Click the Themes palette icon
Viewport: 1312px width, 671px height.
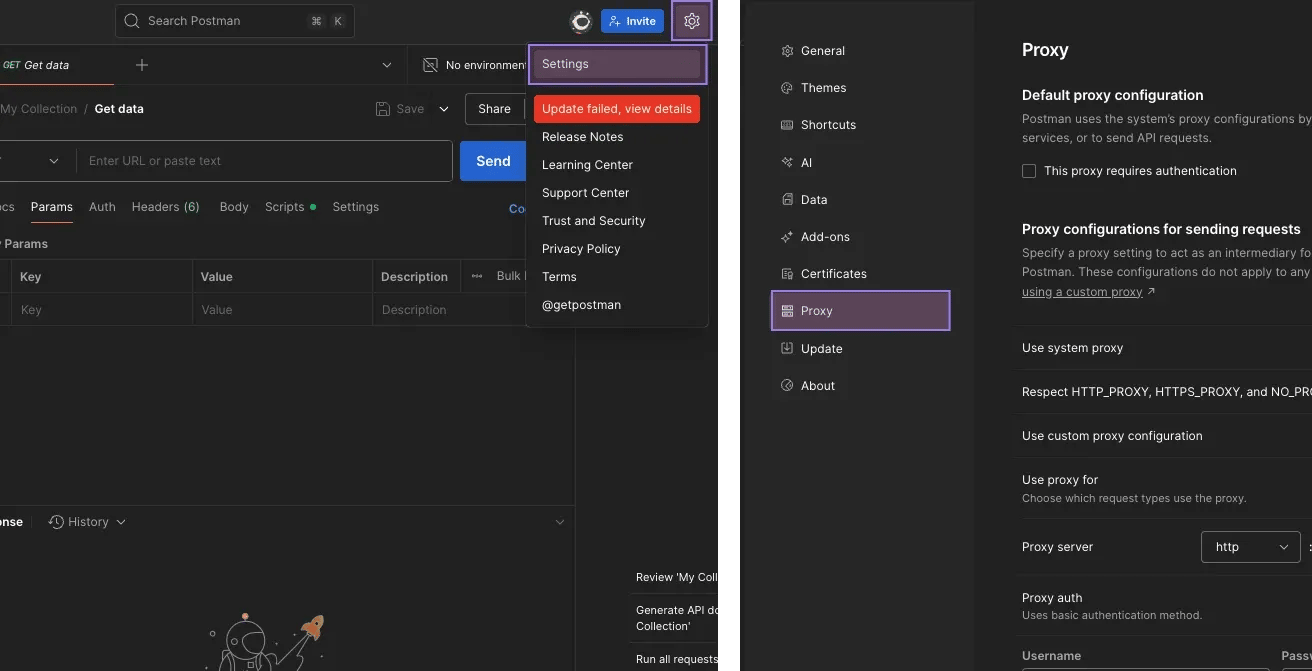[x=787, y=88]
